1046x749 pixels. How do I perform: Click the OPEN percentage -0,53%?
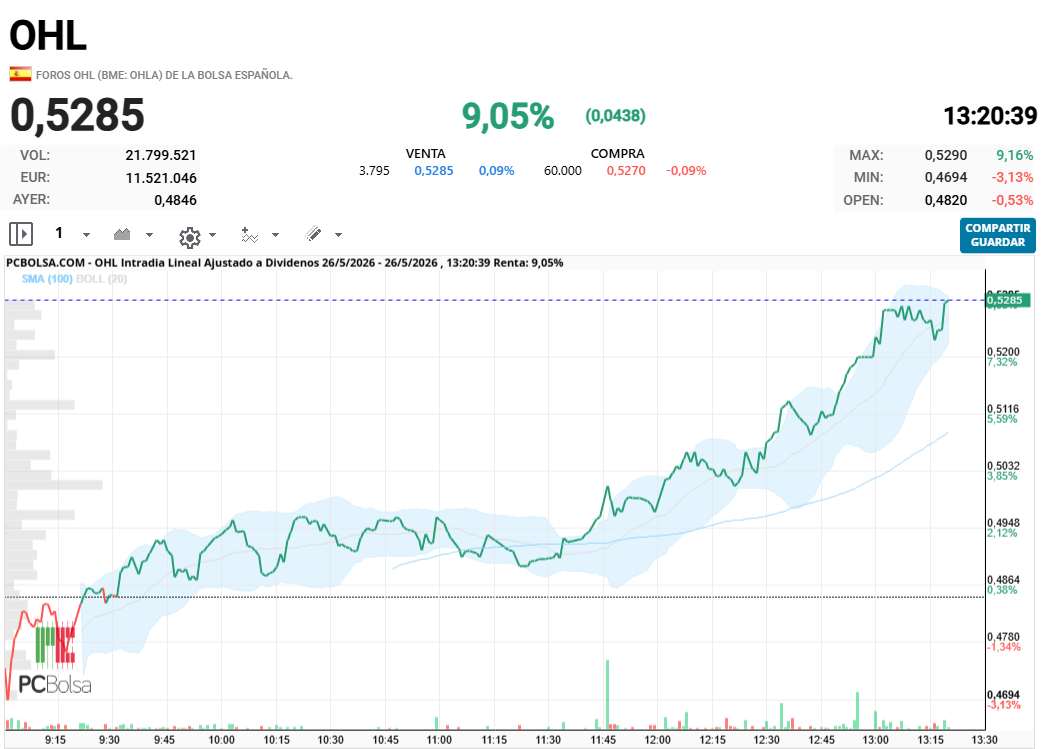coord(1012,200)
